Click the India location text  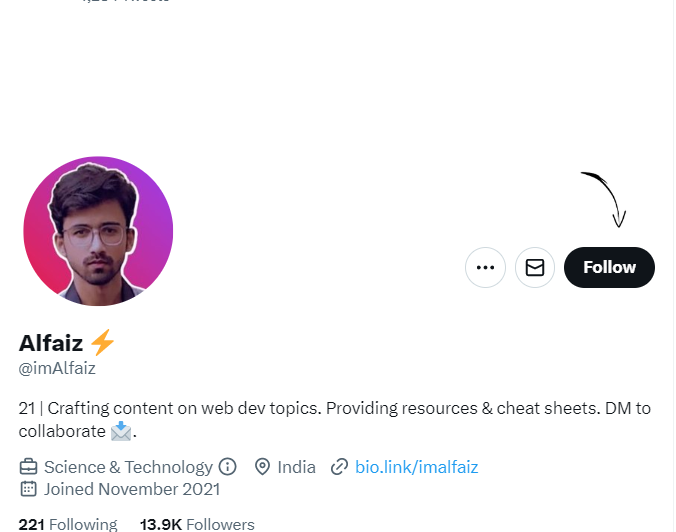coord(296,467)
